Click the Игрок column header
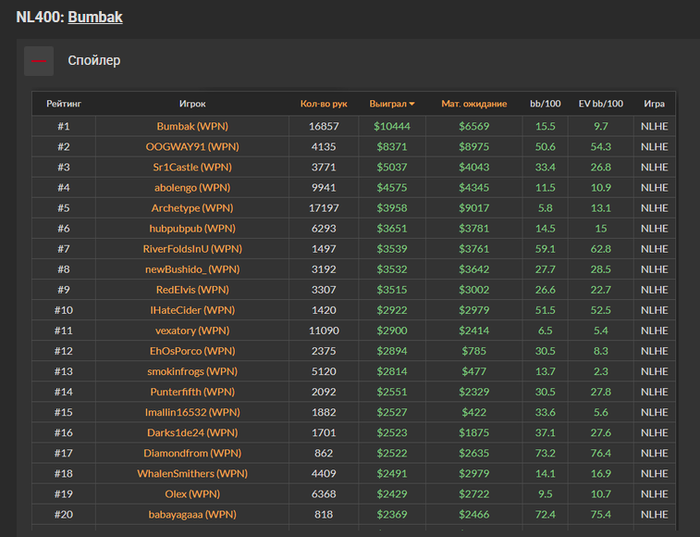The width and height of the screenshot is (700, 537). tap(192, 104)
